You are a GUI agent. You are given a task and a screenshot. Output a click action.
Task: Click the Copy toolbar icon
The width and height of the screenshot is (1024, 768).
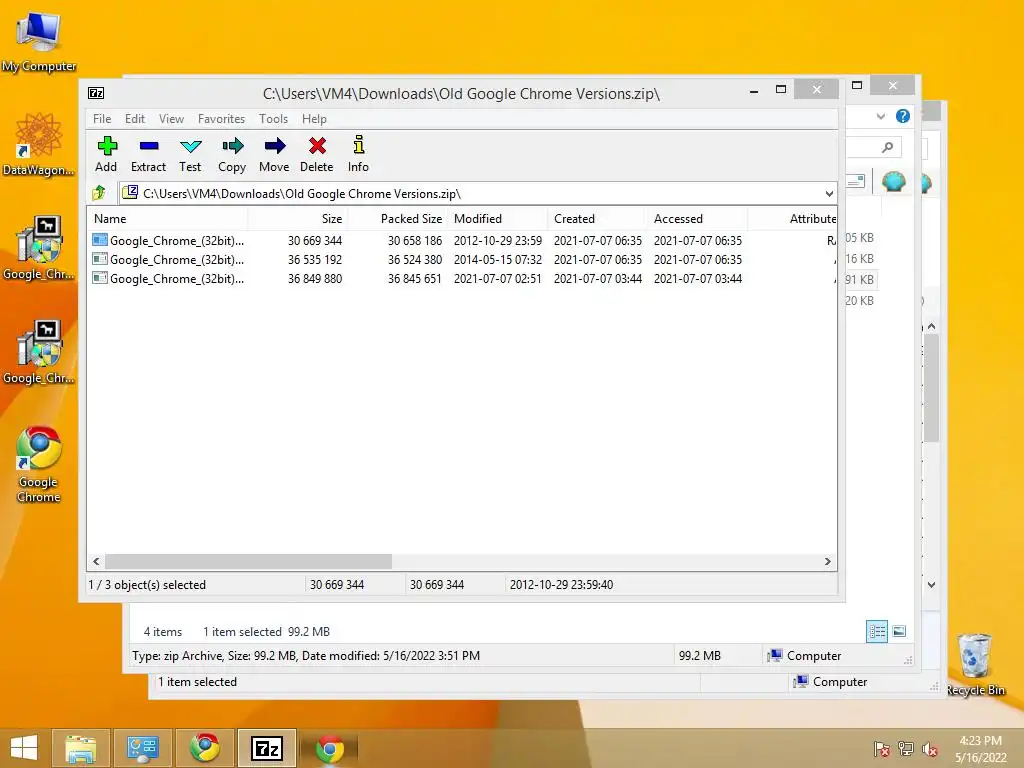click(232, 154)
